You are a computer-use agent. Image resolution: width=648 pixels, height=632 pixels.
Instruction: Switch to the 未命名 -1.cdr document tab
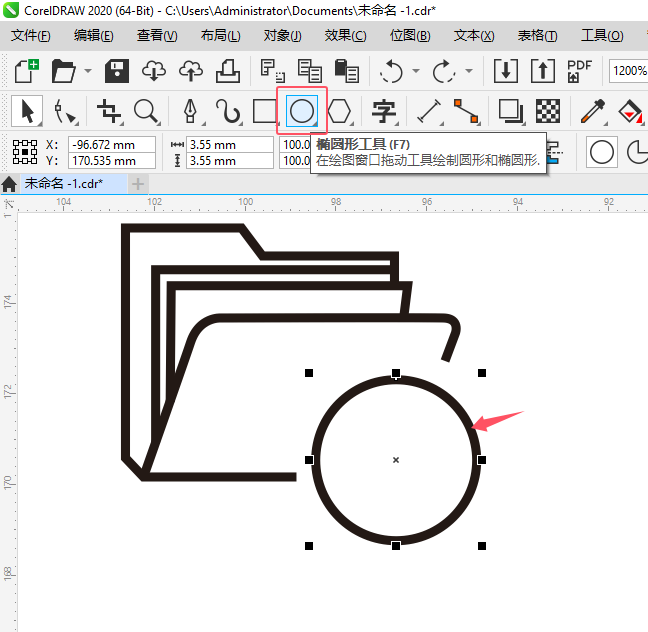(x=66, y=184)
